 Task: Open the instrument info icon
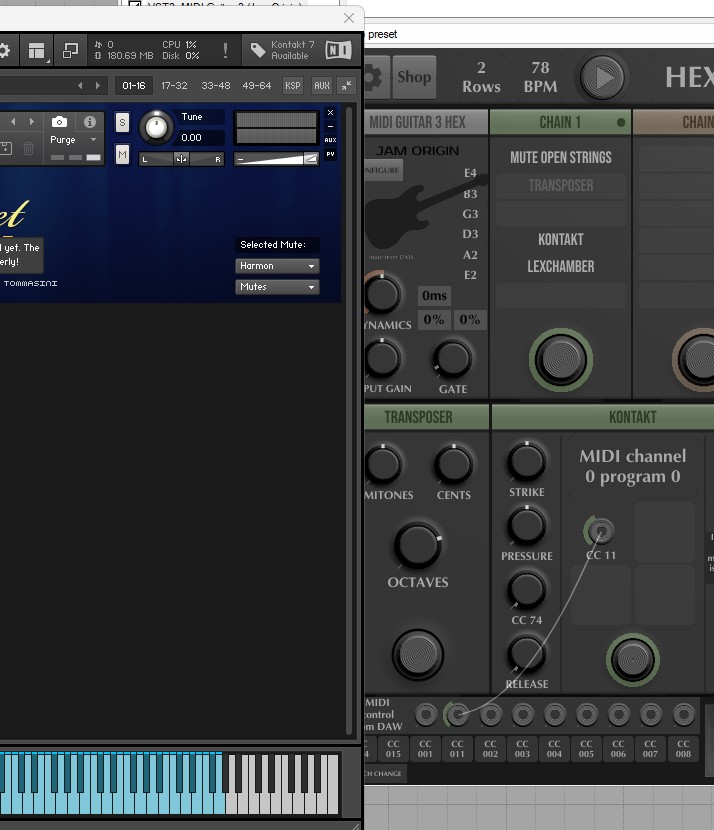[x=90, y=122]
